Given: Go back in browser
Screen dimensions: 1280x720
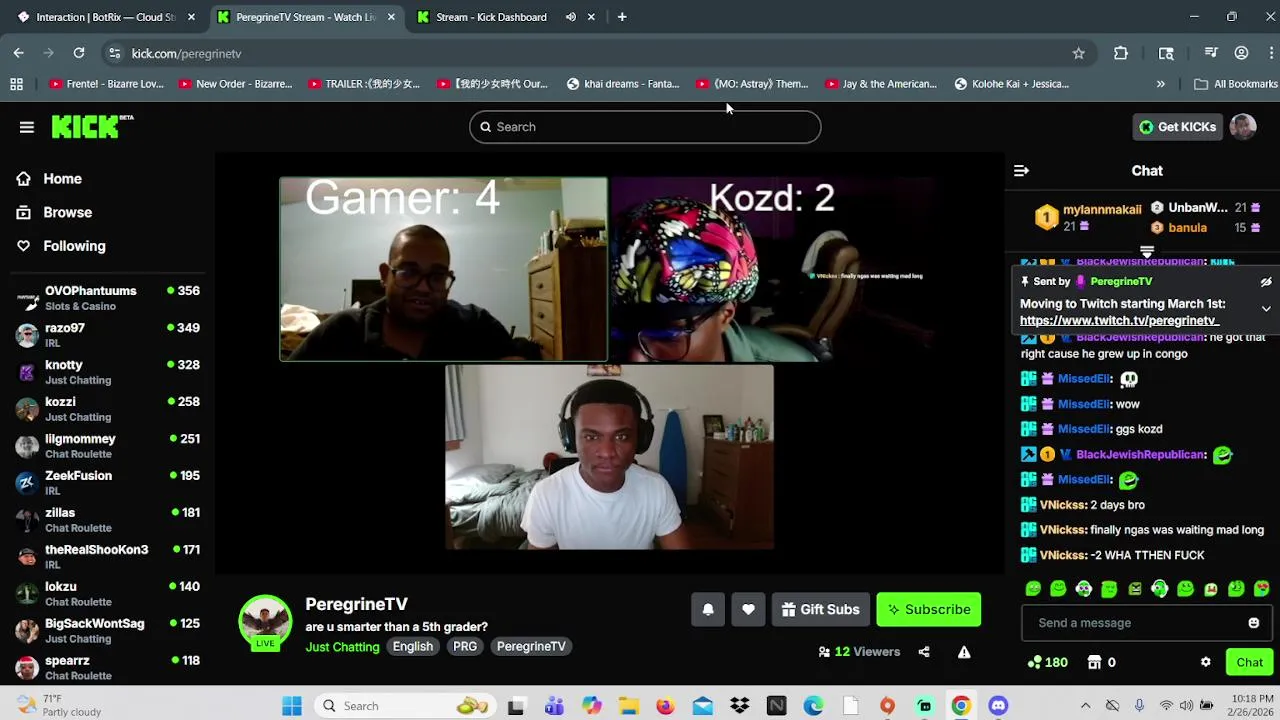Looking at the screenshot, I should 19,53.
